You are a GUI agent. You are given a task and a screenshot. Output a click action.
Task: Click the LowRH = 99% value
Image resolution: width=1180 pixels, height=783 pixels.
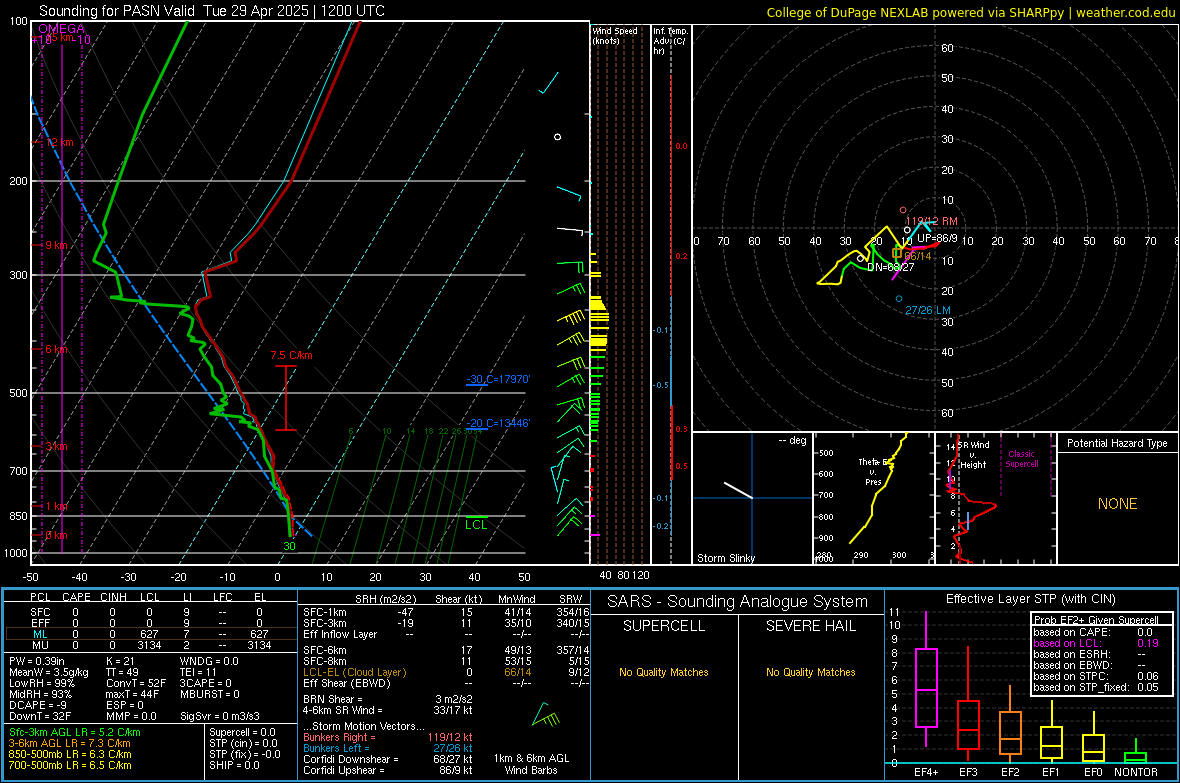pyautogui.click(x=41, y=684)
